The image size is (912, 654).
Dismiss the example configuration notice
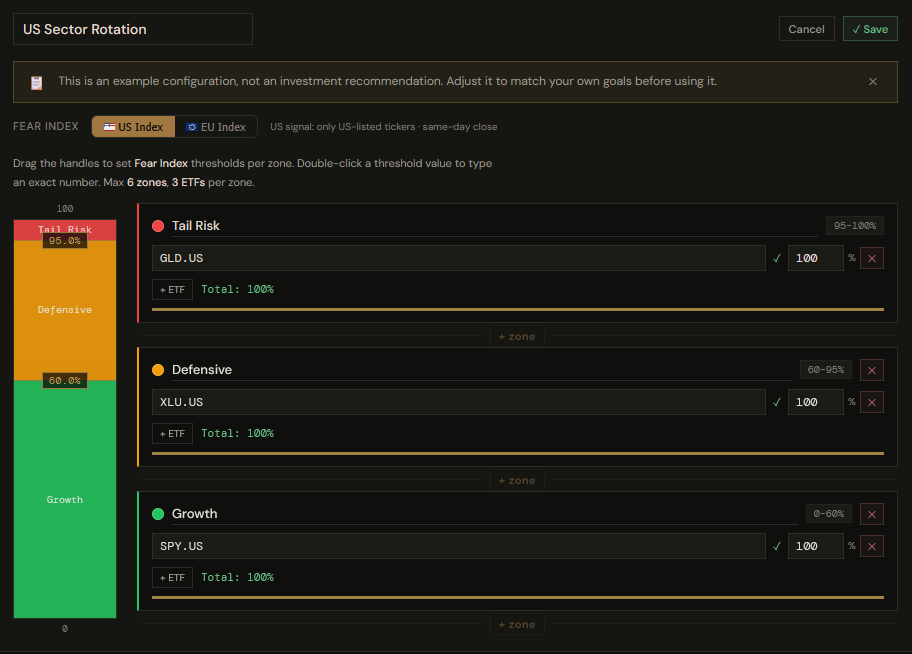[x=872, y=81]
